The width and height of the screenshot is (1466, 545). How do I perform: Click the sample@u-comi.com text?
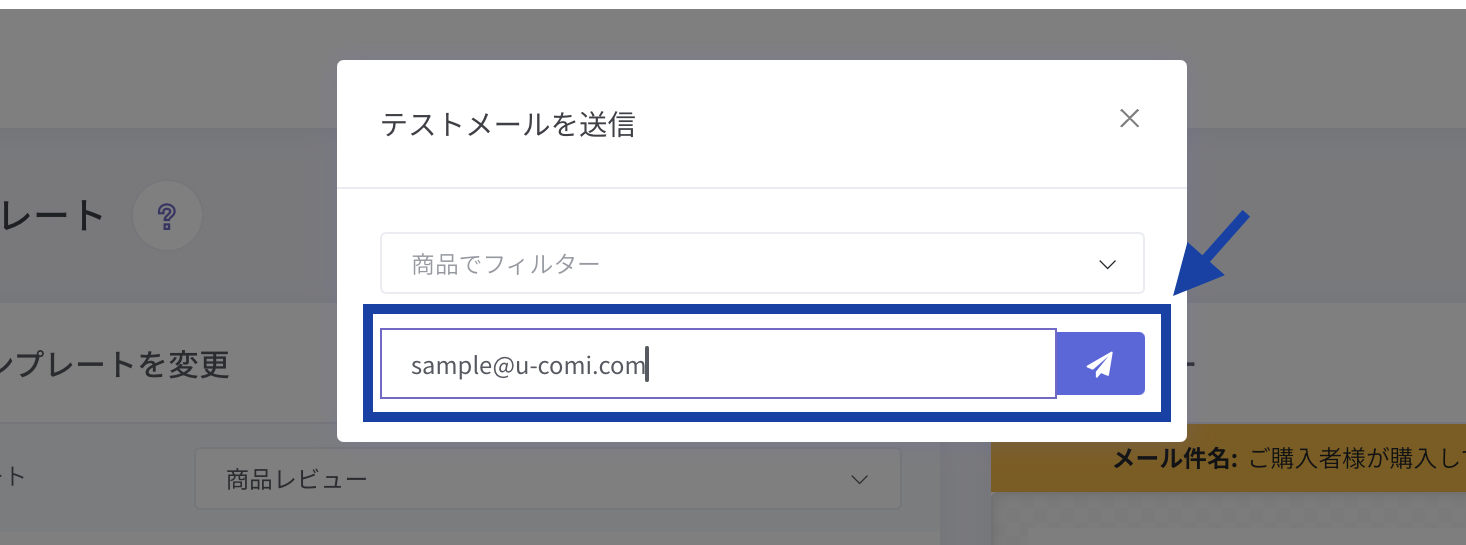click(528, 365)
